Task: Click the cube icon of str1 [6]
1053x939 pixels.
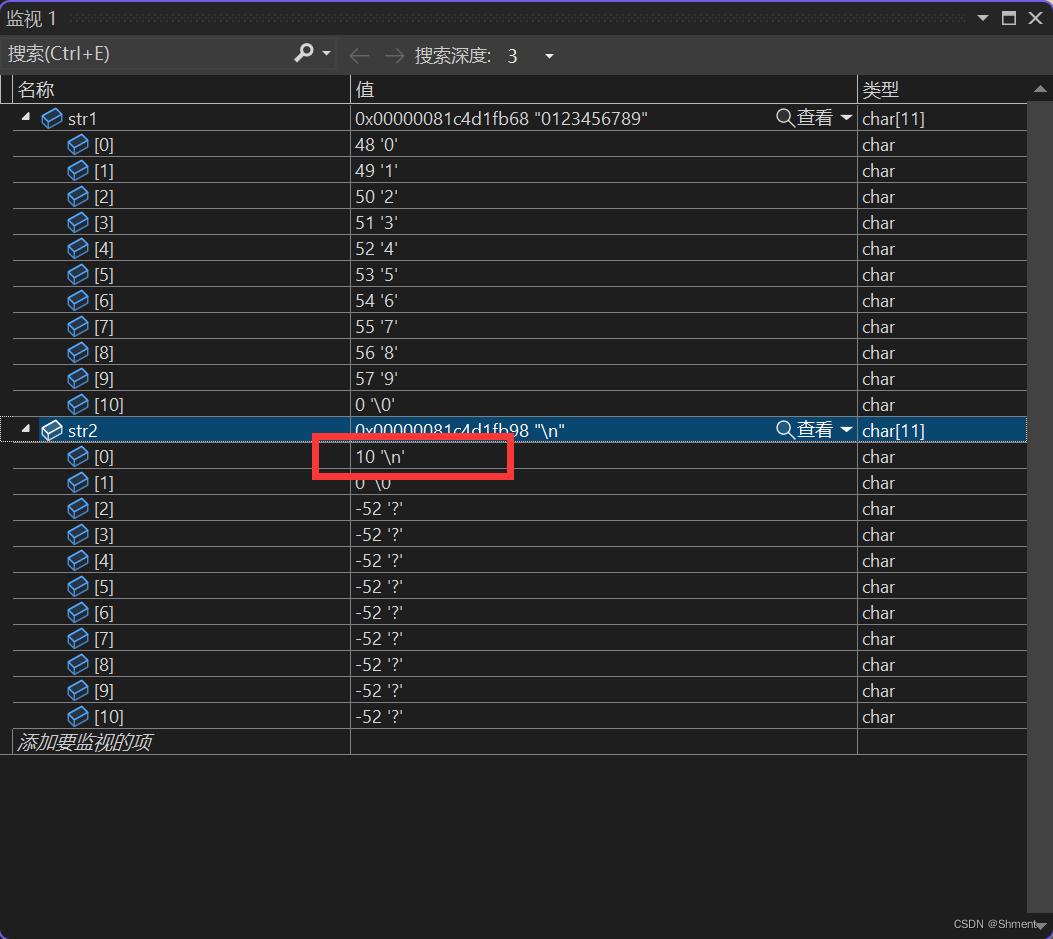Action: click(x=78, y=301)
